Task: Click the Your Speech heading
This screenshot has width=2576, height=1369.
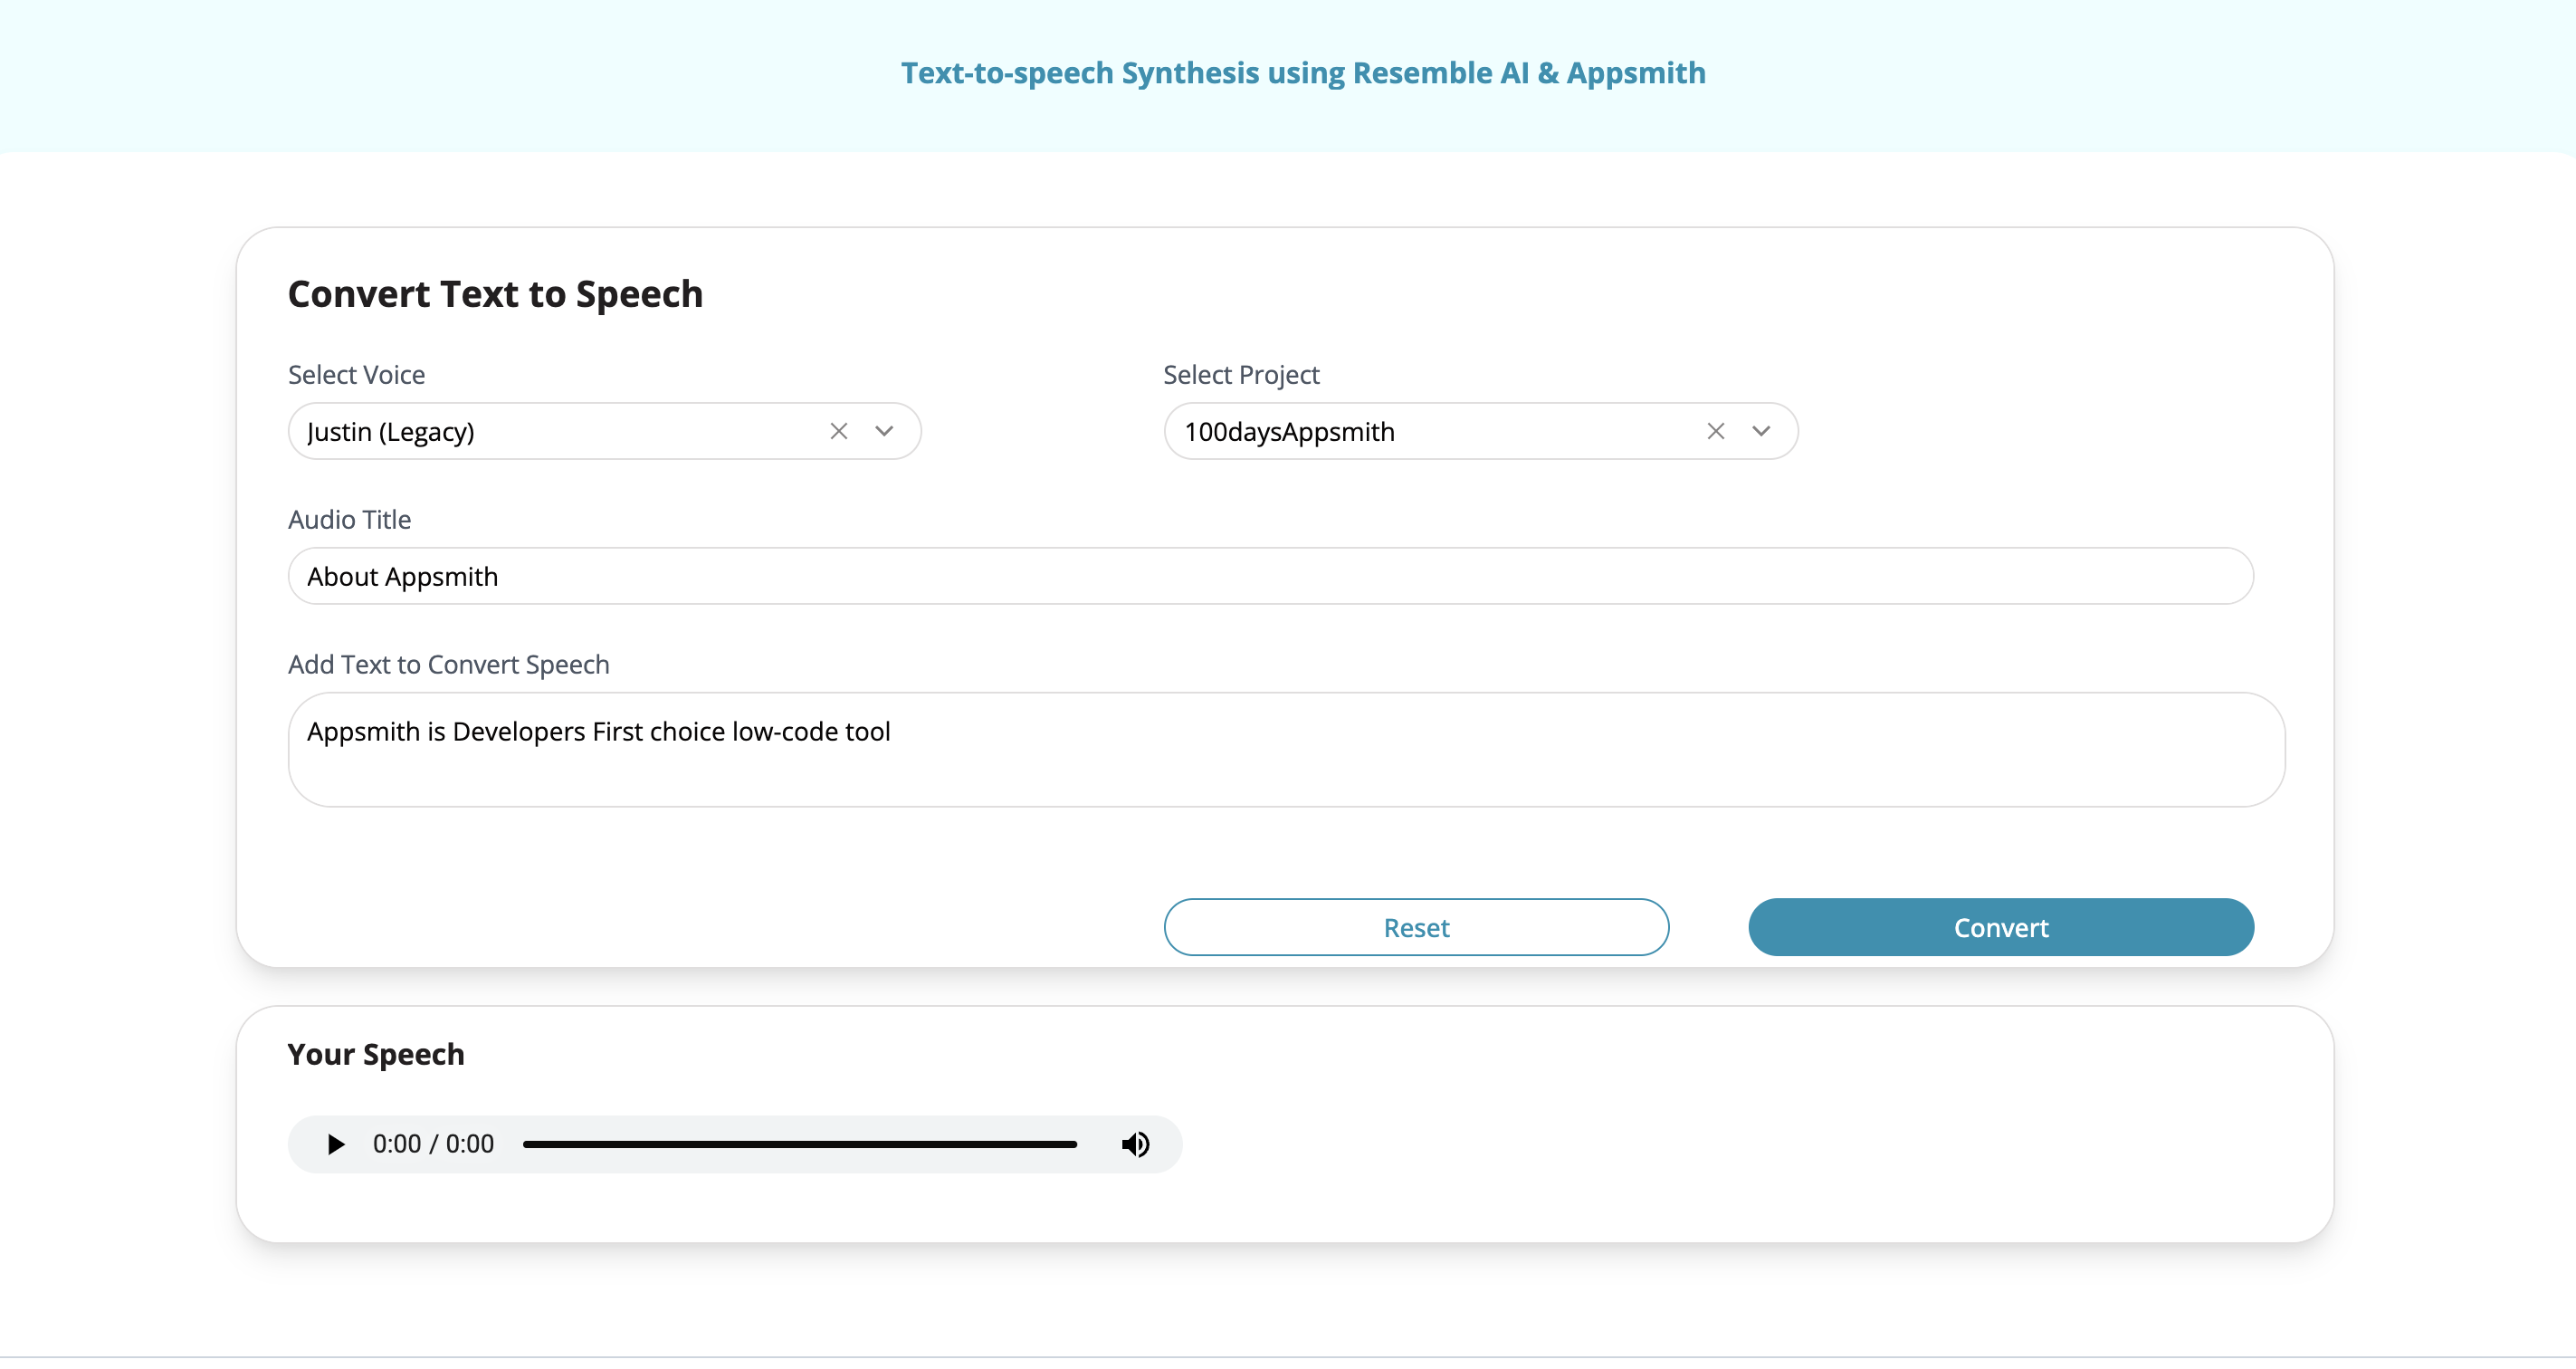Action: point(376,1054)
